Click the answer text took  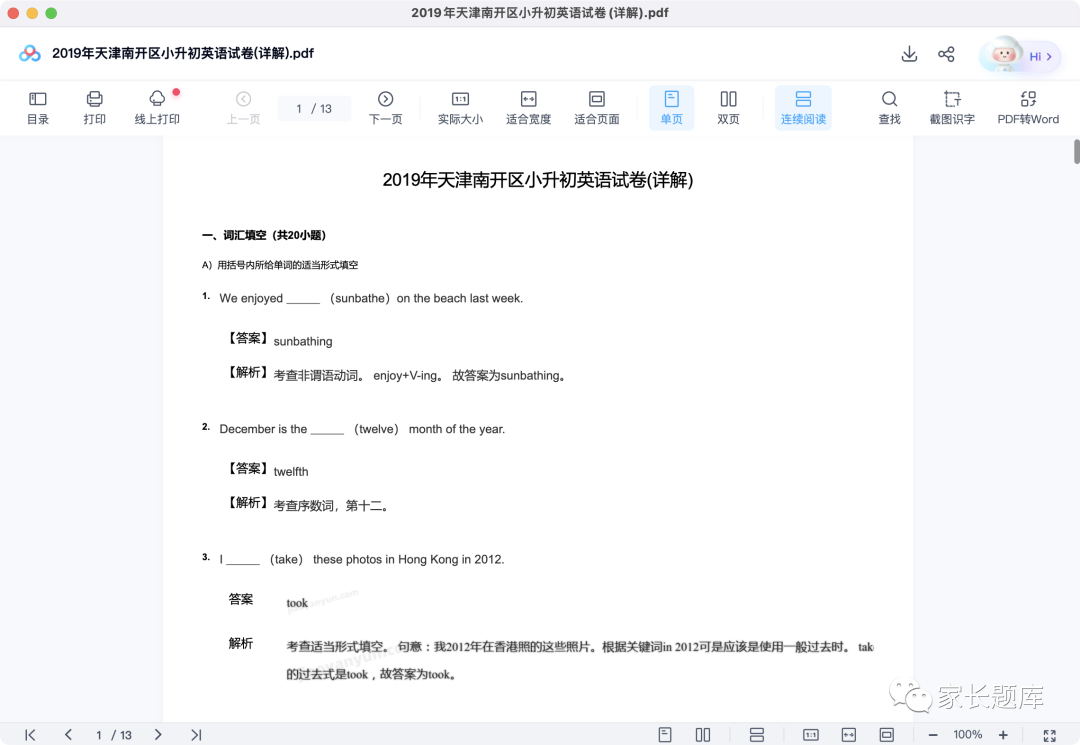(297, 603)
